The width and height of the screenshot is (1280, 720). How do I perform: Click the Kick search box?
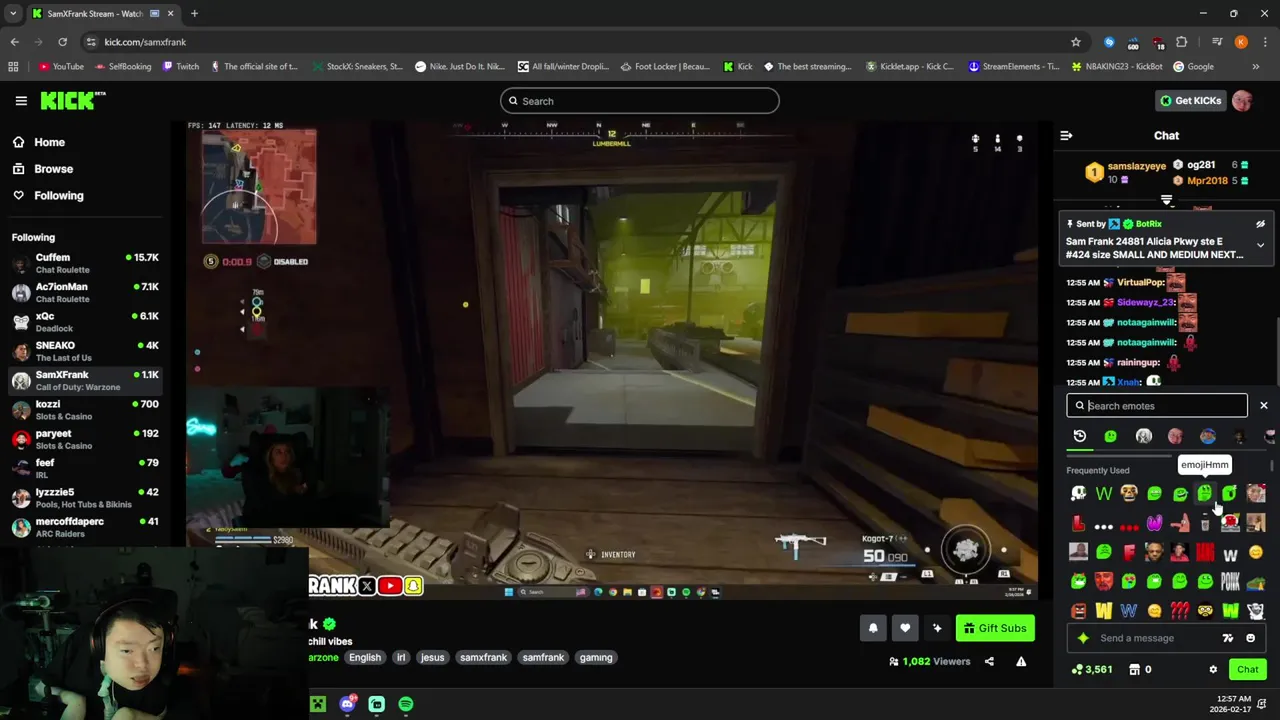640,100
